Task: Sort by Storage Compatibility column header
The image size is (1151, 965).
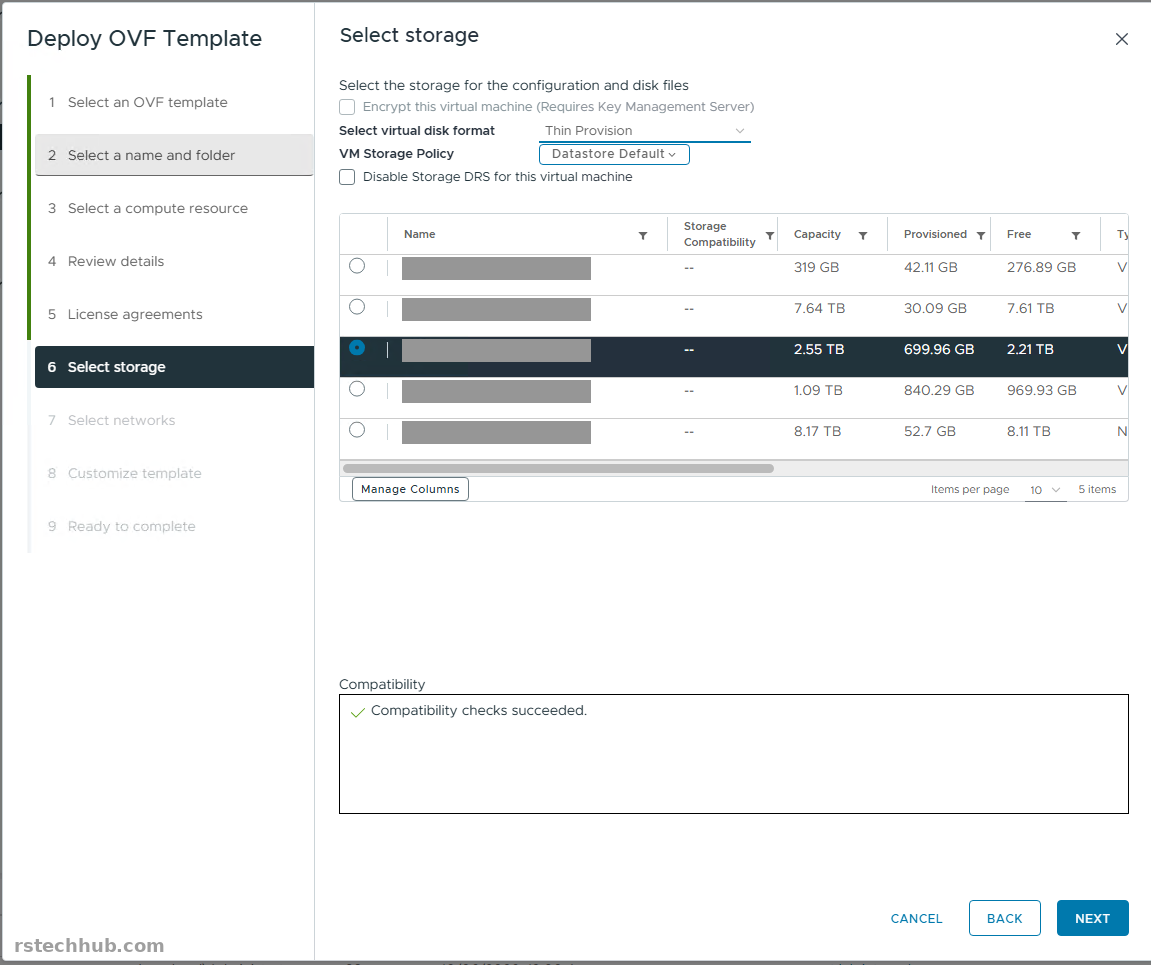Action: [x=719, y=234]
